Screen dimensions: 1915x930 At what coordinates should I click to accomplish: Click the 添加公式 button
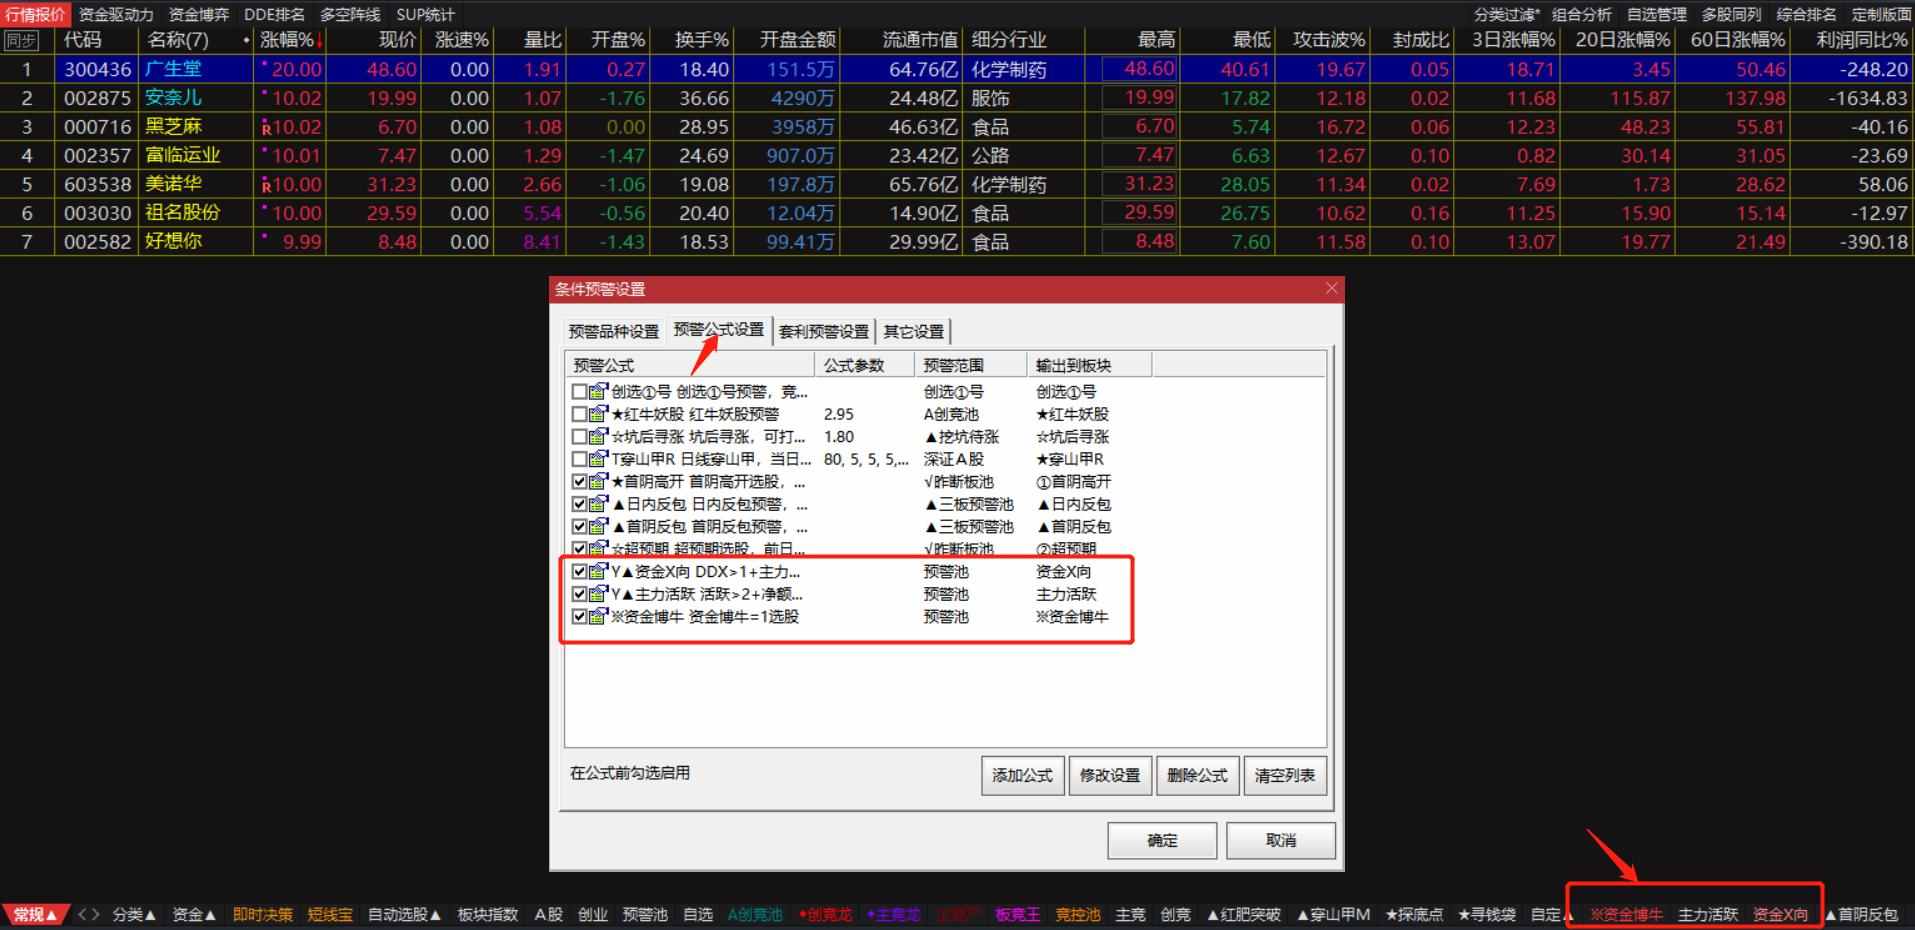click(1022, 775)
